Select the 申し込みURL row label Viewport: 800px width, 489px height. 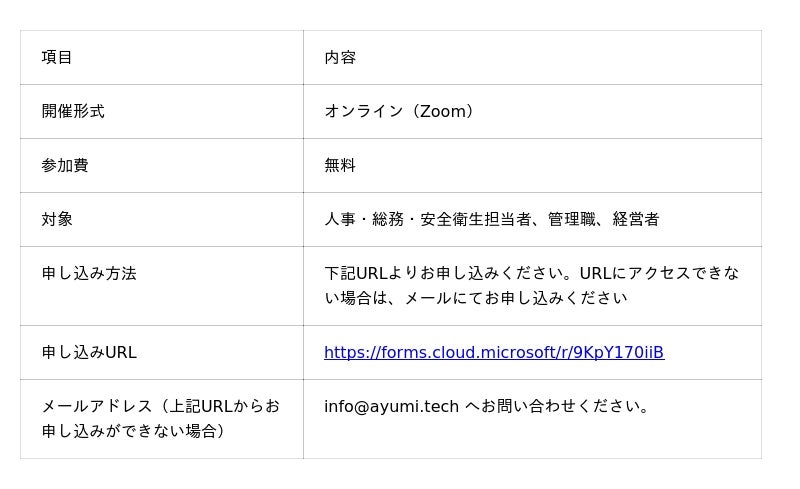point(89,352)
